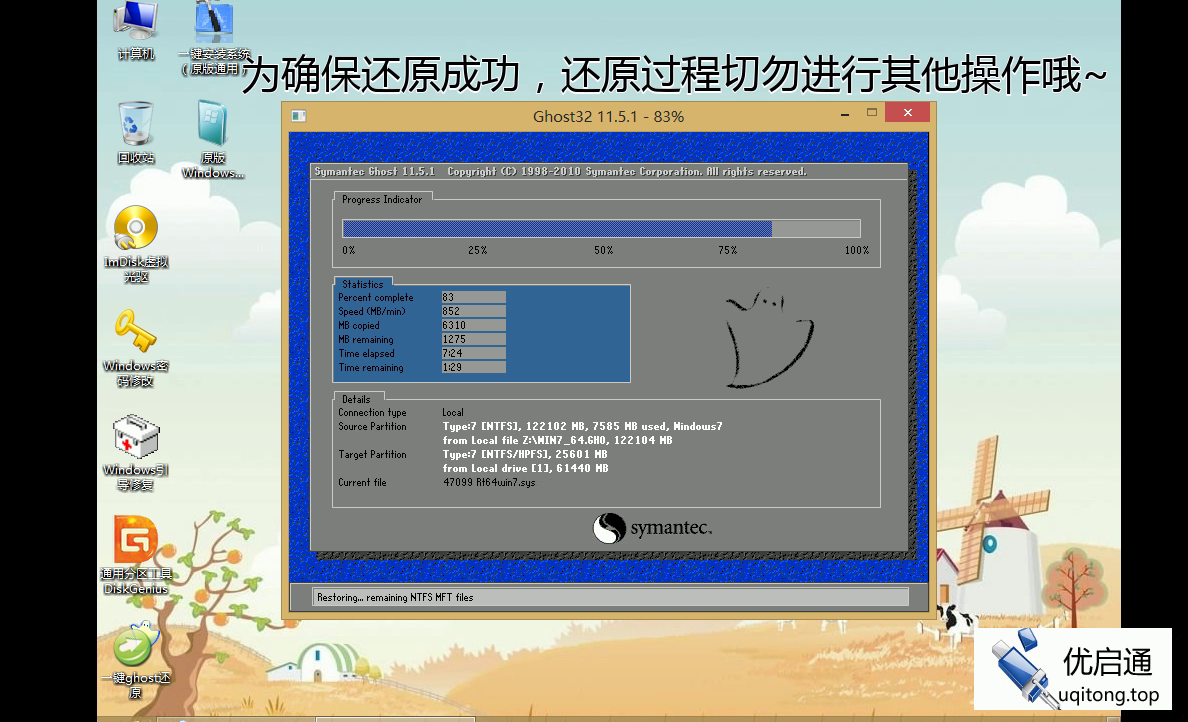The width and height of the screenshot is (1188, 722).
Task: Launch the Windows引导修复 tool
Action: click(x=135, y=440)
